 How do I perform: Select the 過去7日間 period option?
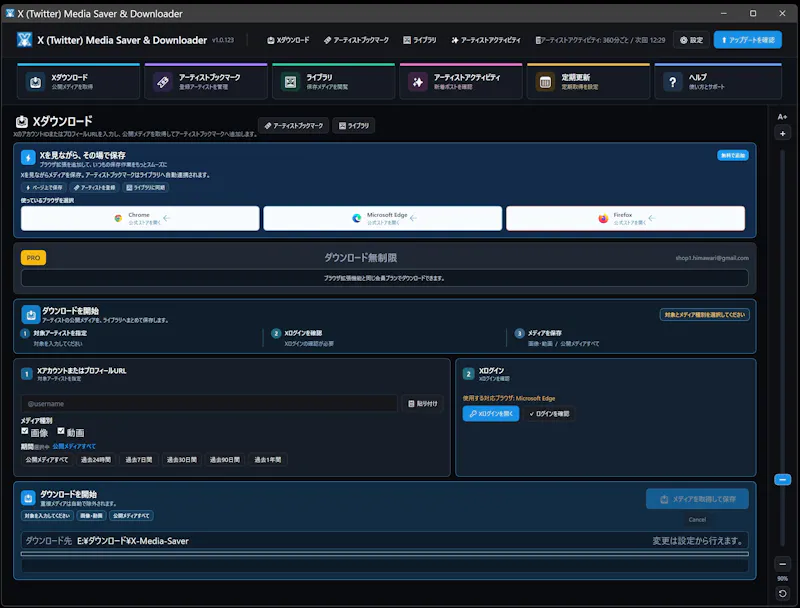click(139, 460)
